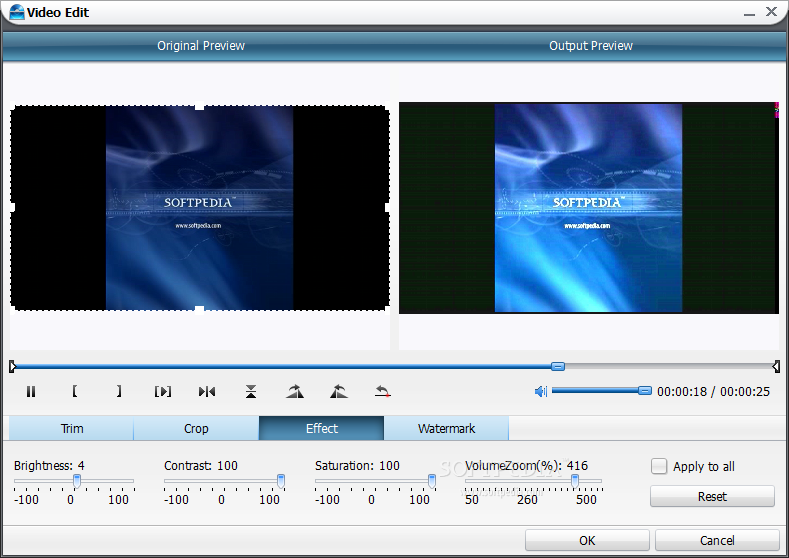Set trim start point with left bracket icon
Viewport: 789px width, 558px height.
pos(74,391)
